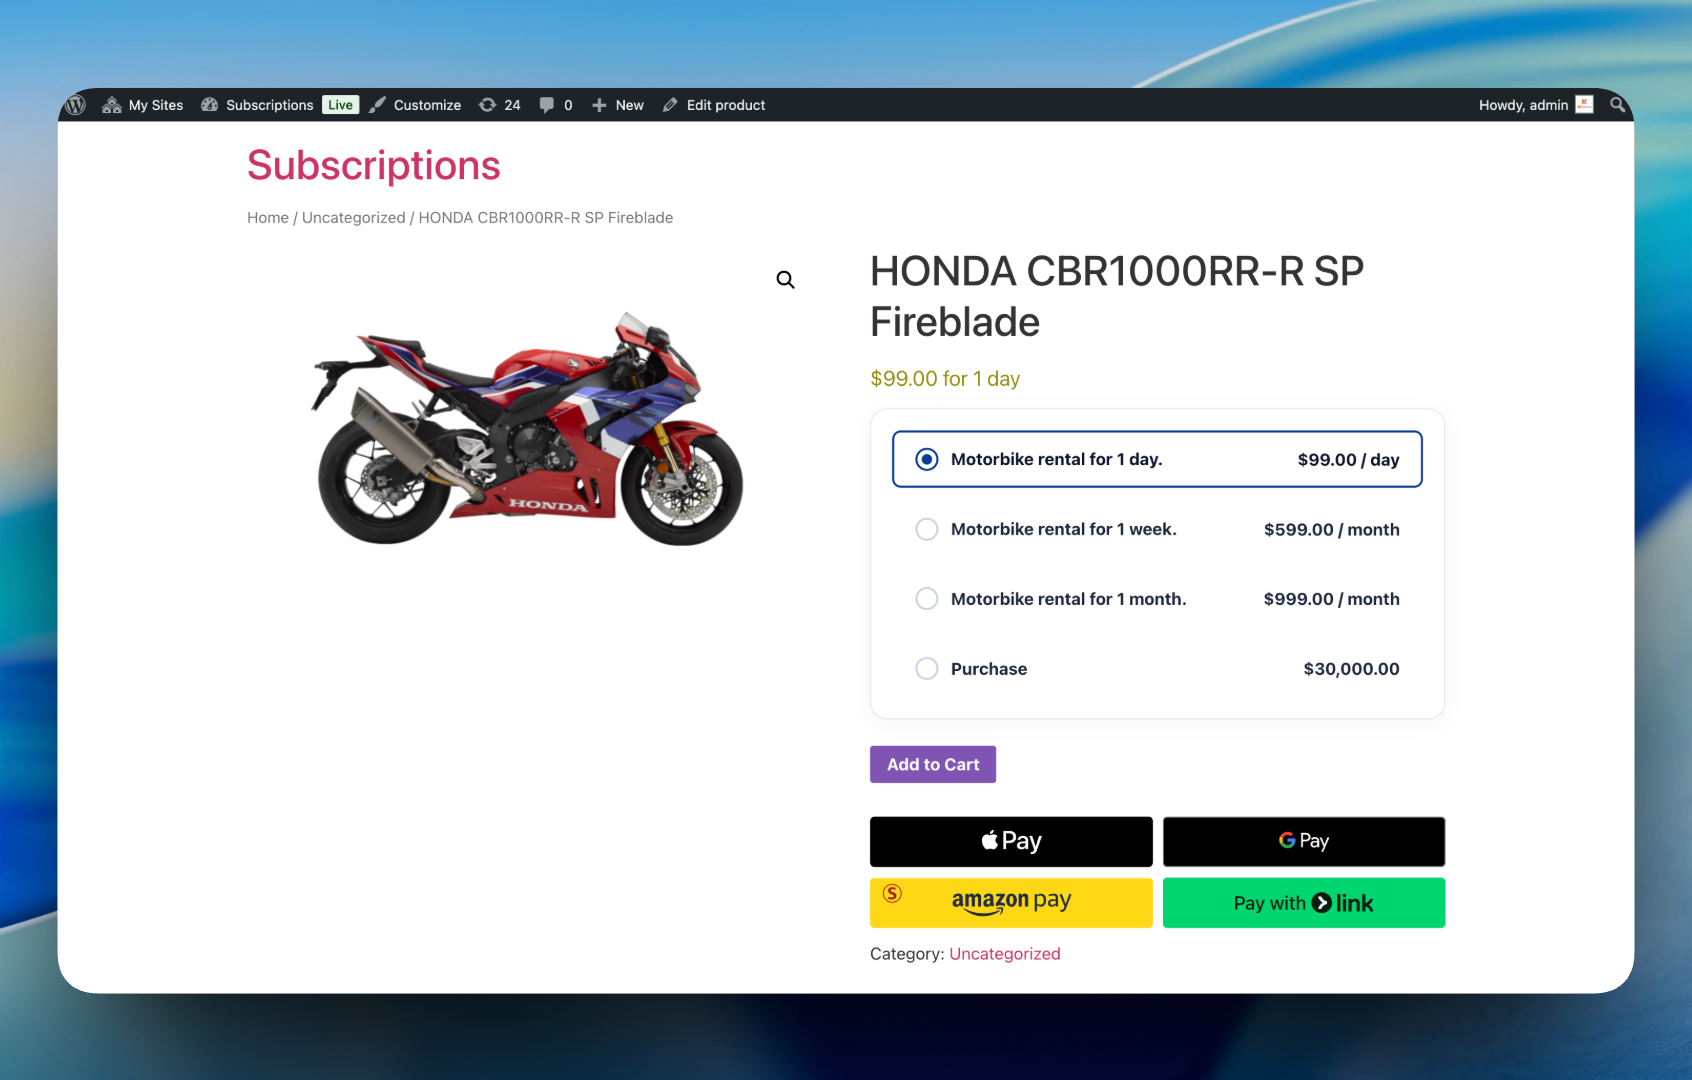Open Howdy, admin account menu
Image resolution: width=1692 pixels, height=1080 pixels.
[x=1535, y=105]
